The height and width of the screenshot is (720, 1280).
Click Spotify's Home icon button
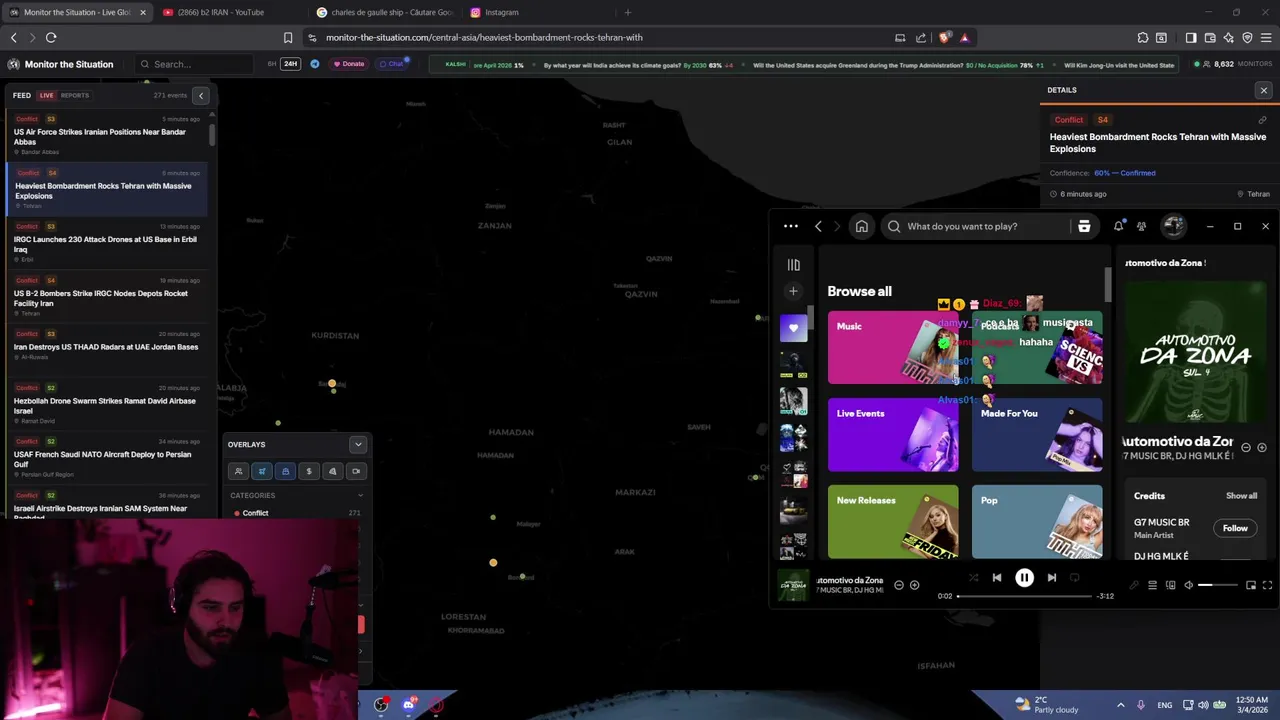pyautogui.click(x=861, y=226)
